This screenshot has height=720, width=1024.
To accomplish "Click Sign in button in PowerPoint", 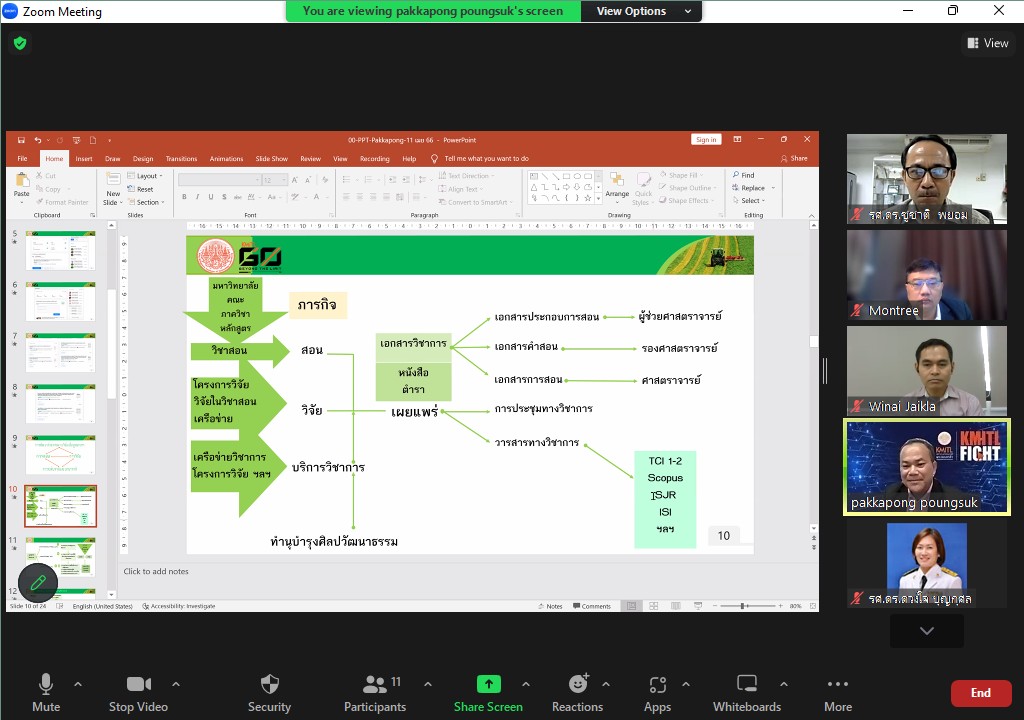I will click(706, 139).
